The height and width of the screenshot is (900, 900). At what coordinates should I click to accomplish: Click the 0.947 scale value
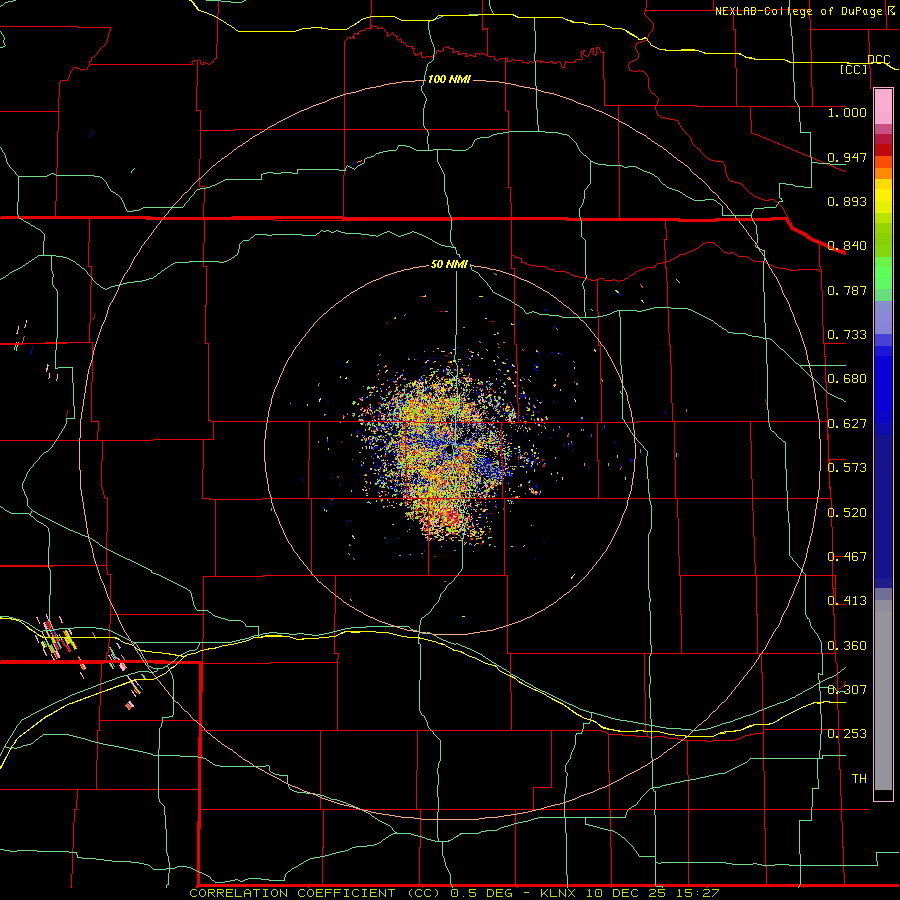847,157
